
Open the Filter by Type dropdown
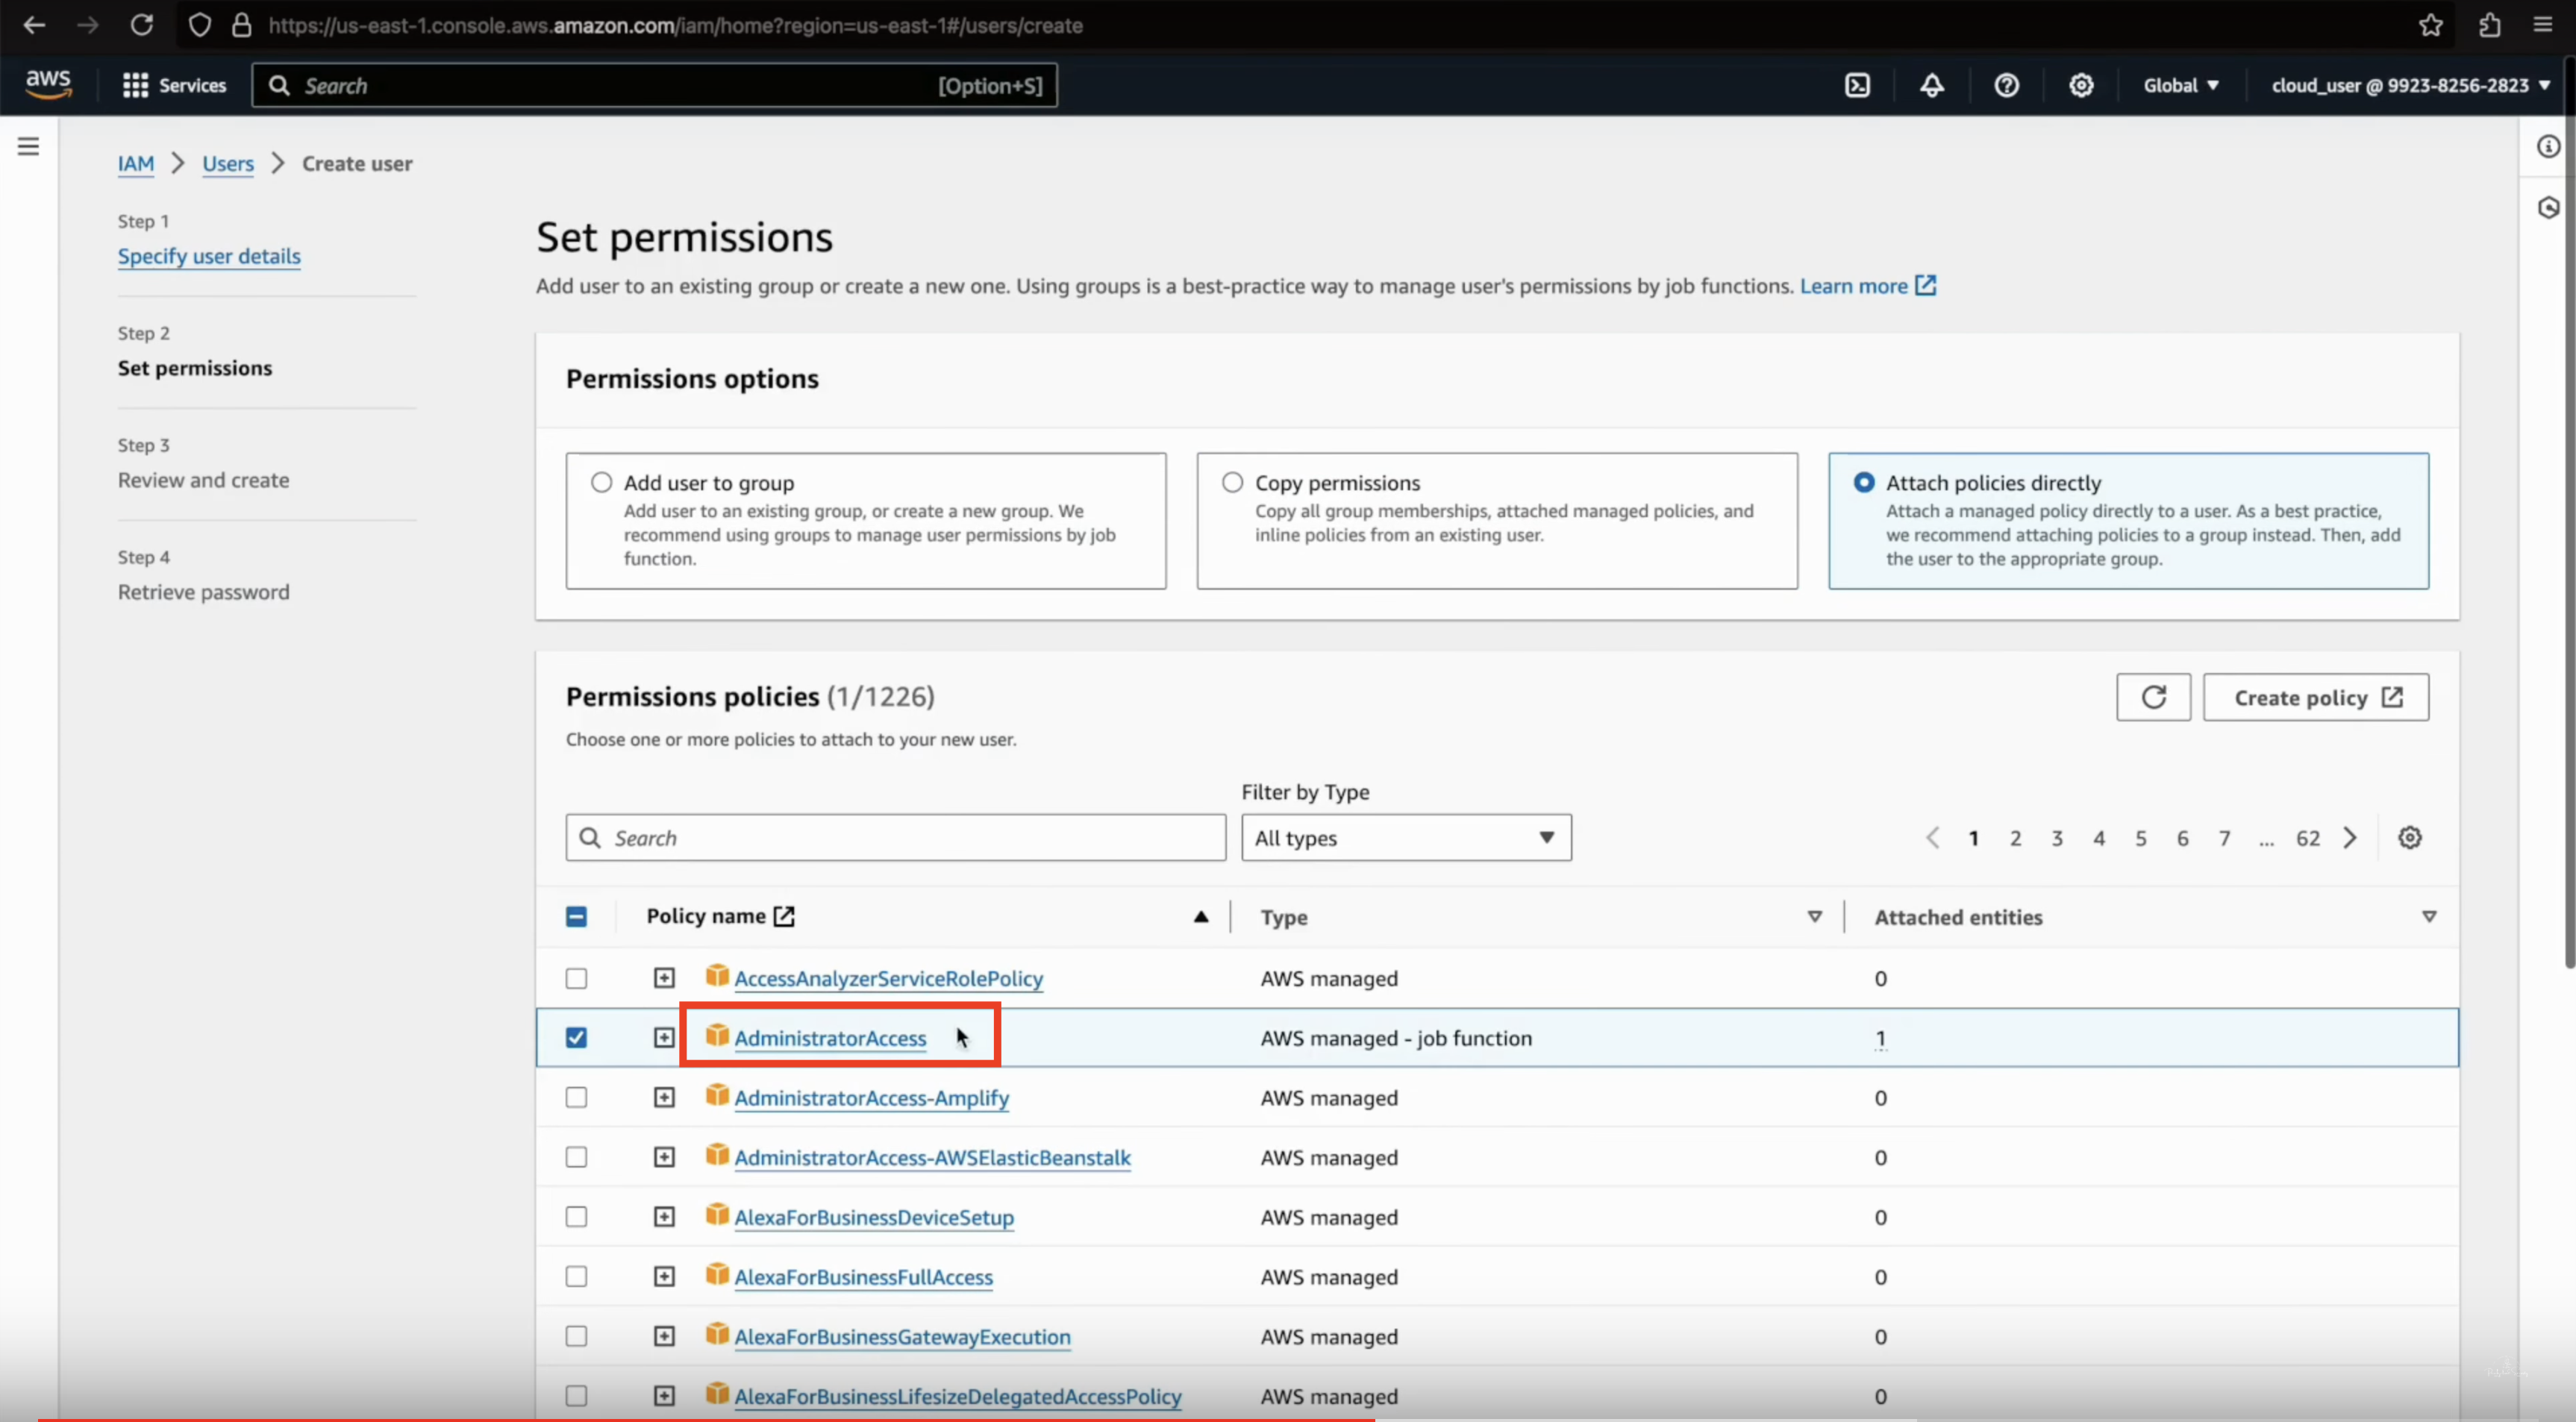[1405, 838]
